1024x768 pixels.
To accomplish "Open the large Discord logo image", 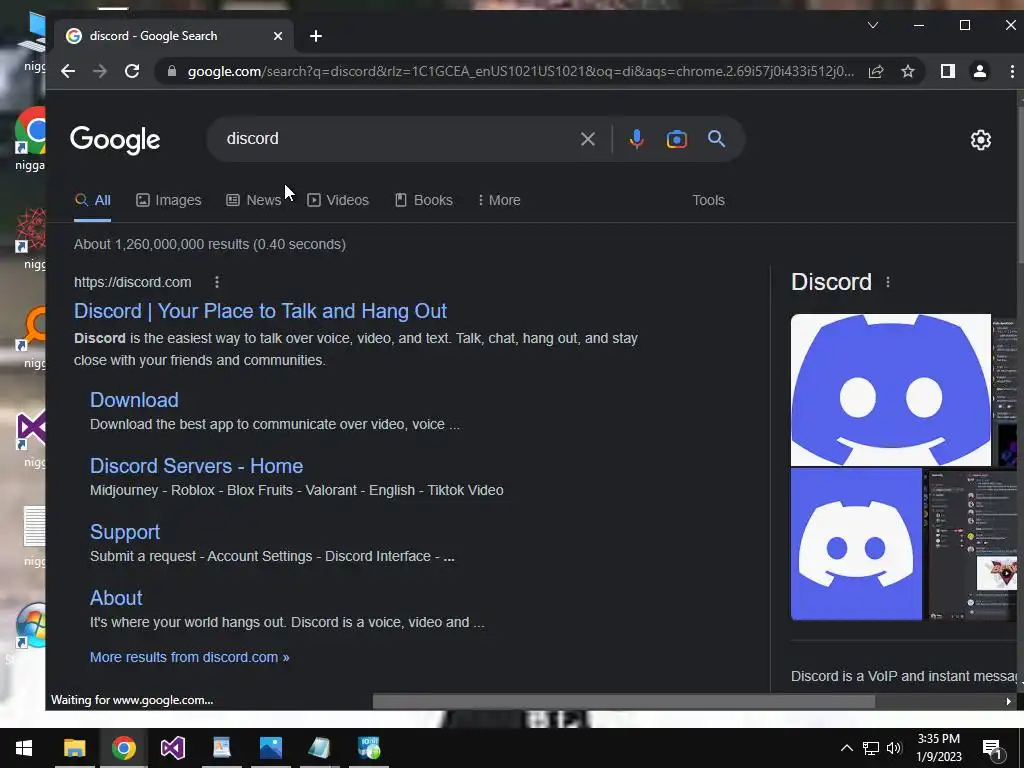I will [891, 390].
